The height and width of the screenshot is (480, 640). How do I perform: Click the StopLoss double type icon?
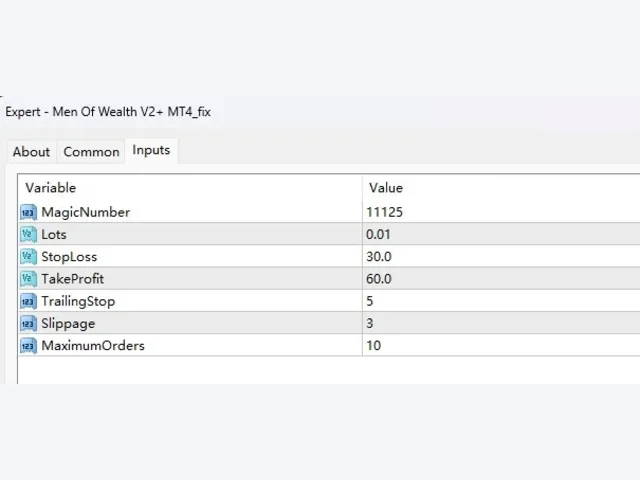pyautogui.click(x=28, y=257)
